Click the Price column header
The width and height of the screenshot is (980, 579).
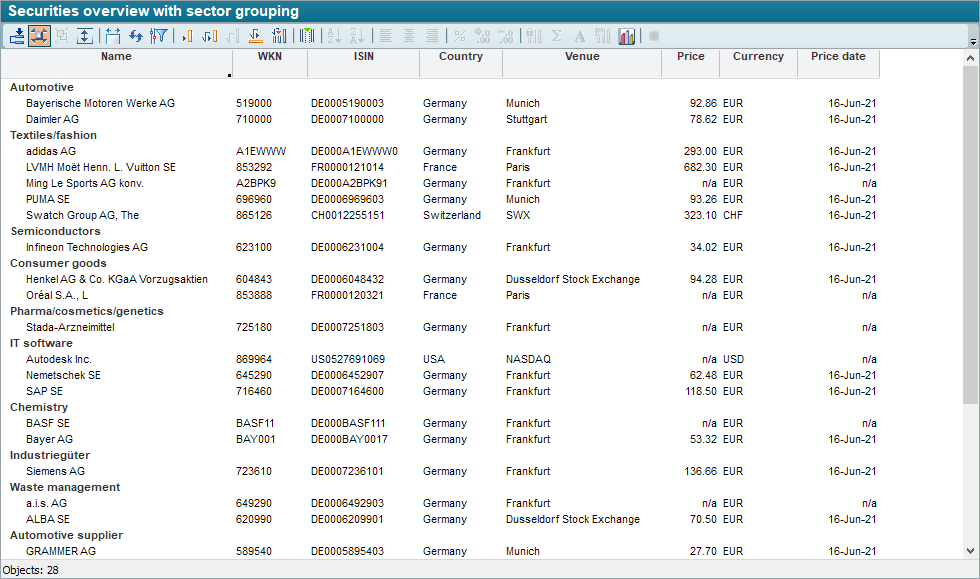click(x=690, y=57)
